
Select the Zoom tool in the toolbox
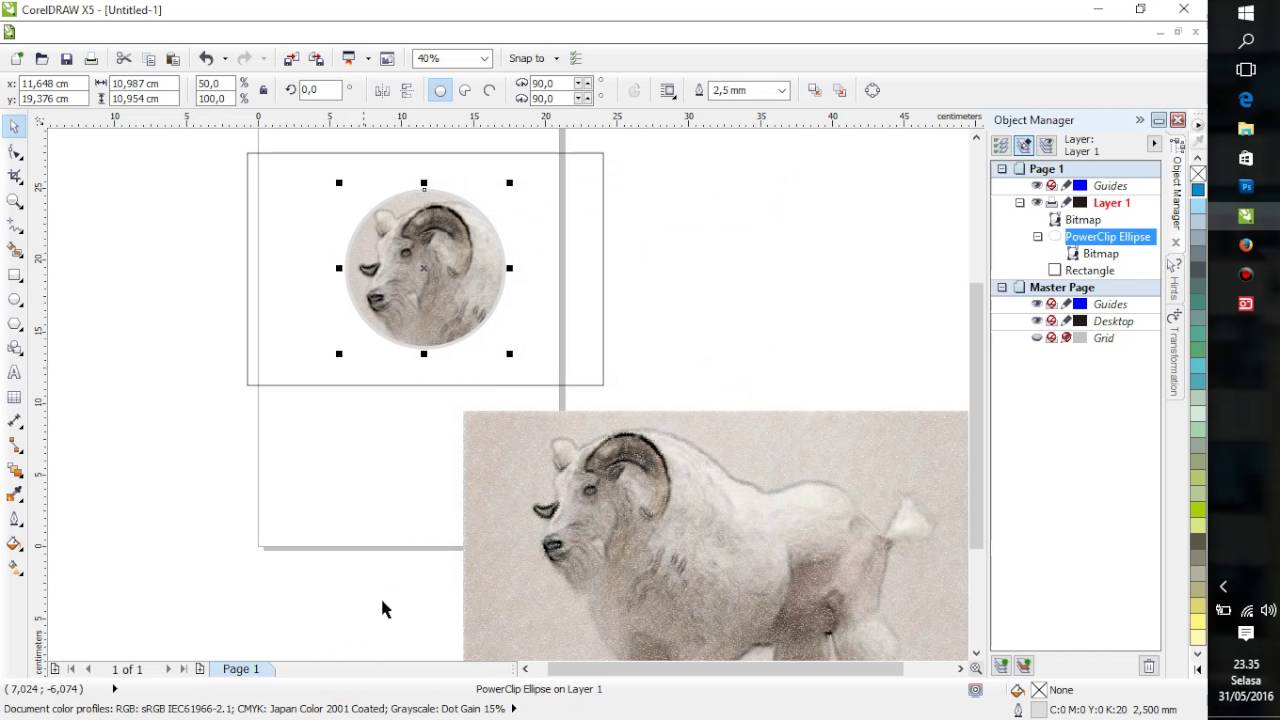(14, 201)
